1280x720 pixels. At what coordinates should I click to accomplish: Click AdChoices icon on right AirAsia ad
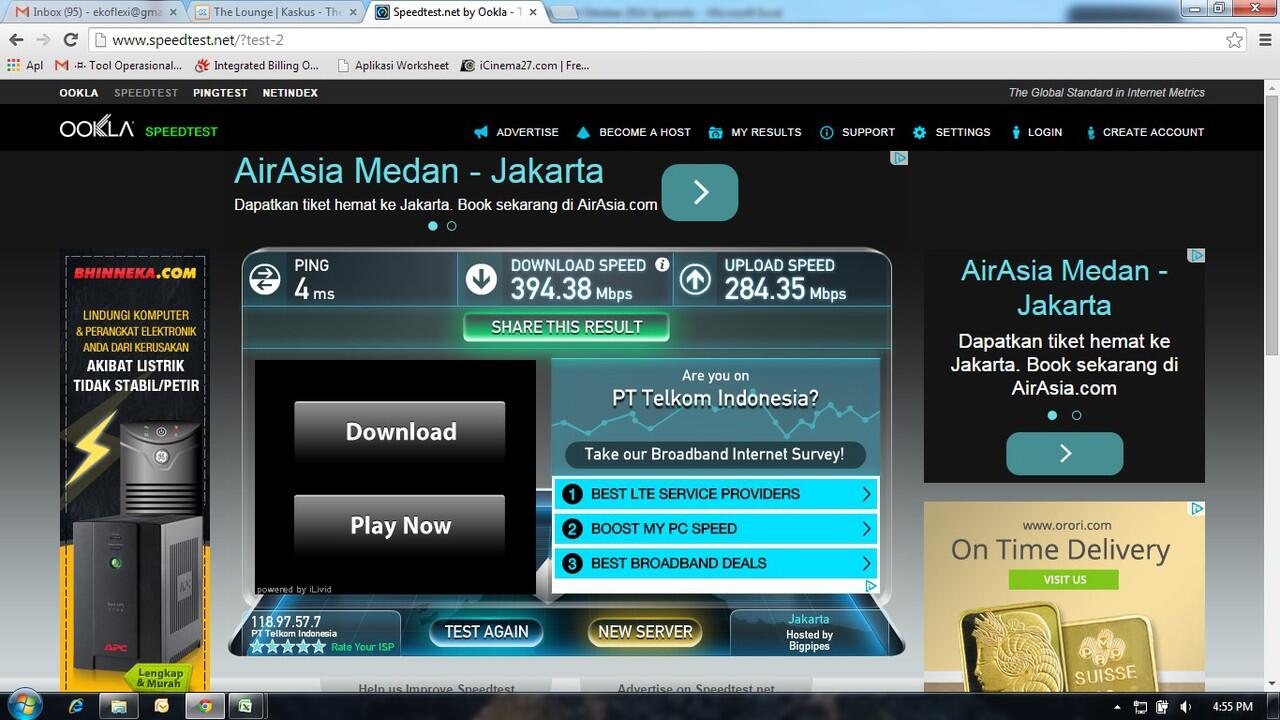coord(1196,256)
